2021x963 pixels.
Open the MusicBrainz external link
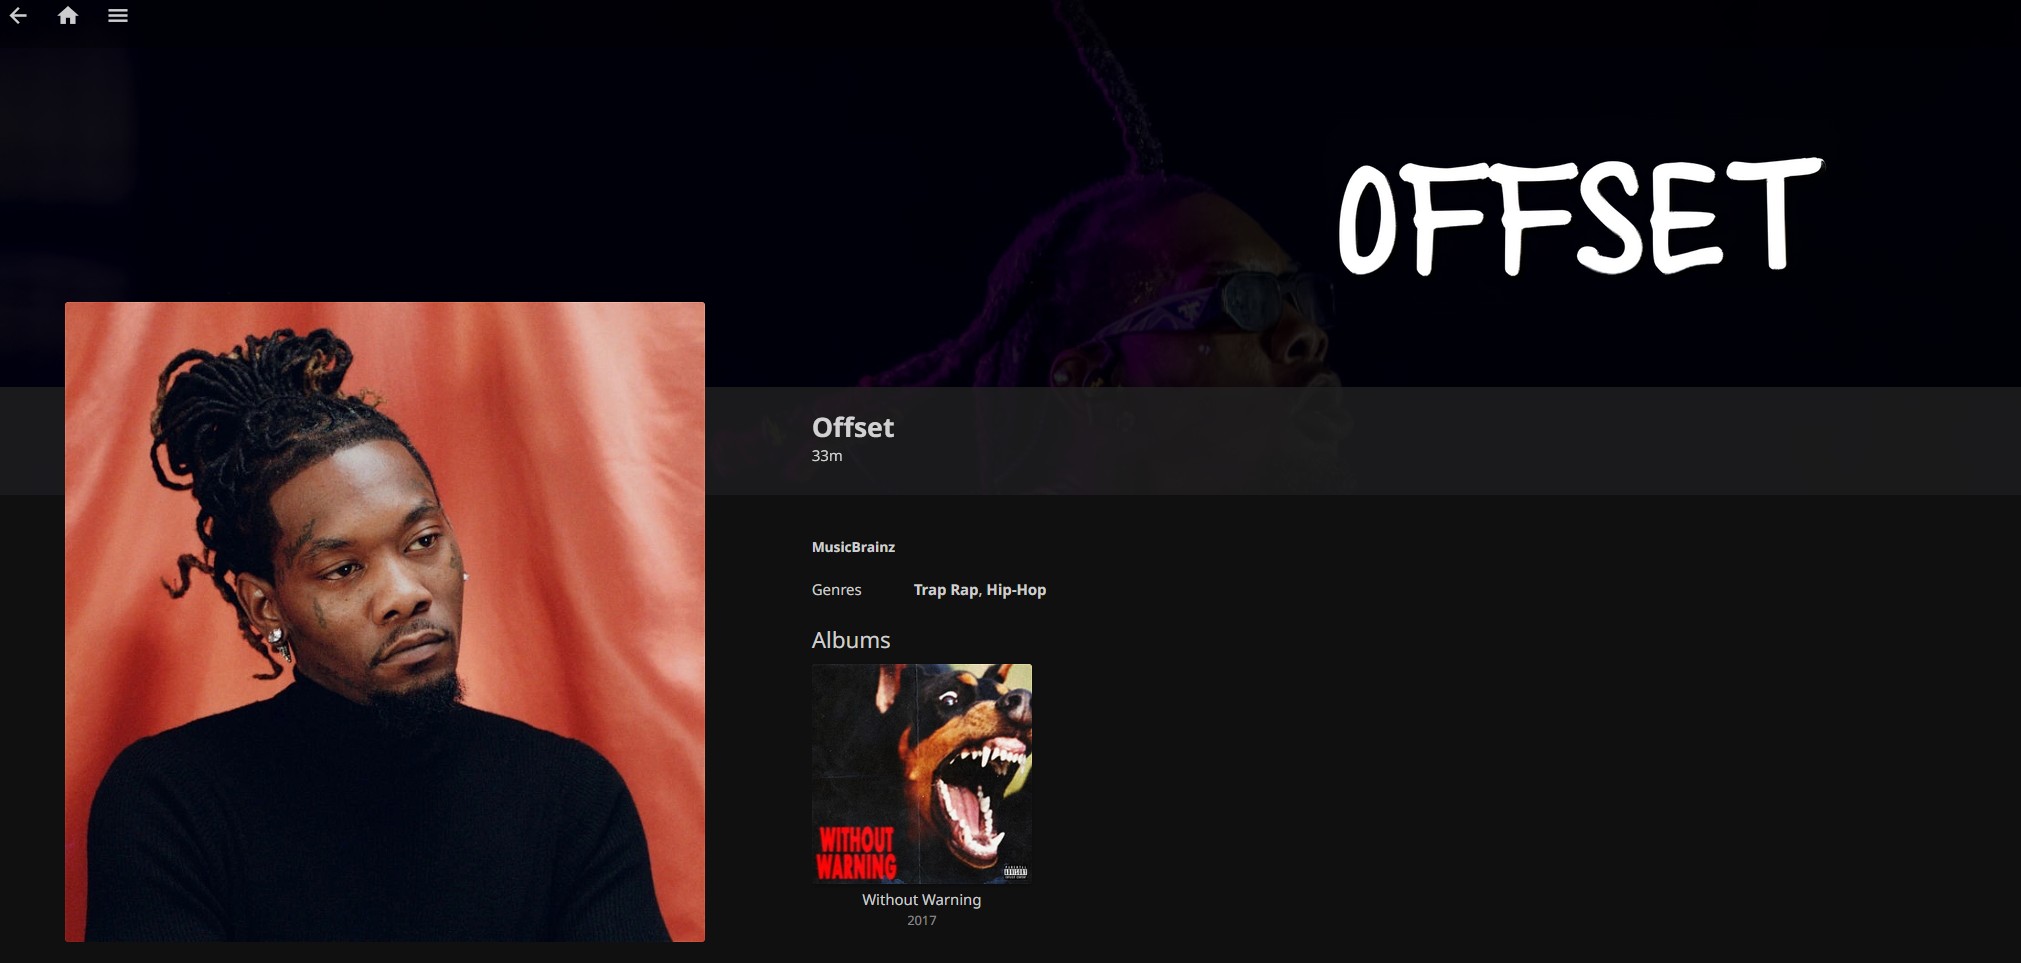pos(853,547)
